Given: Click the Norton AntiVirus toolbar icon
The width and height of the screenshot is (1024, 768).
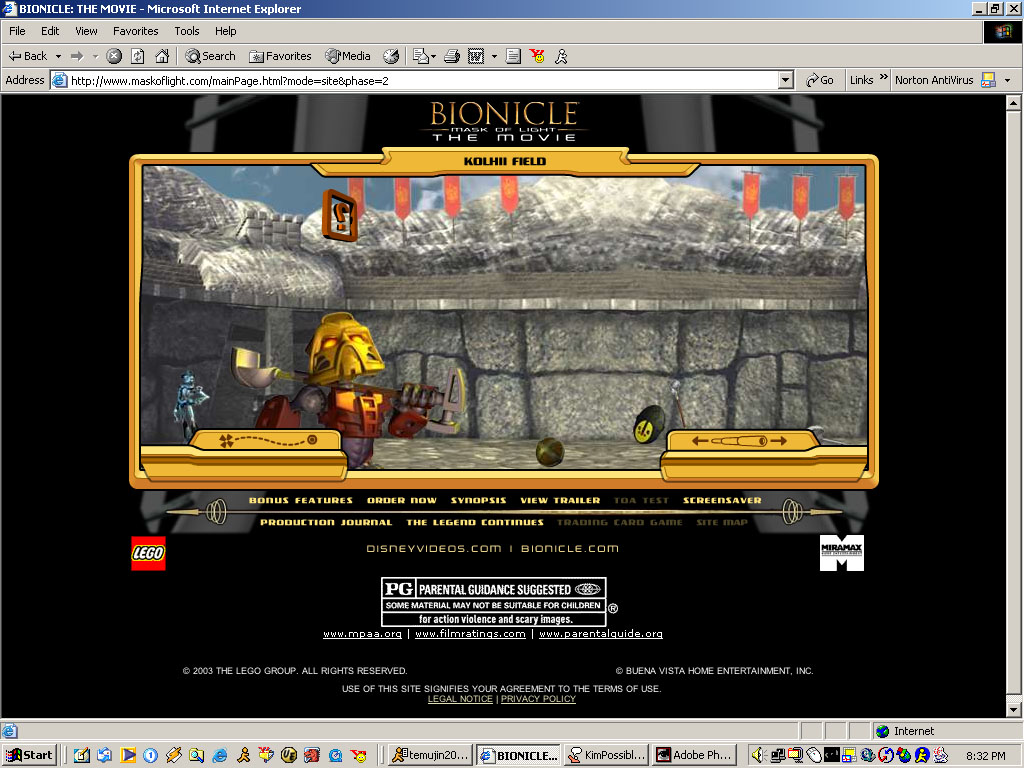Looking at the screenshot, I should point(988,80).
